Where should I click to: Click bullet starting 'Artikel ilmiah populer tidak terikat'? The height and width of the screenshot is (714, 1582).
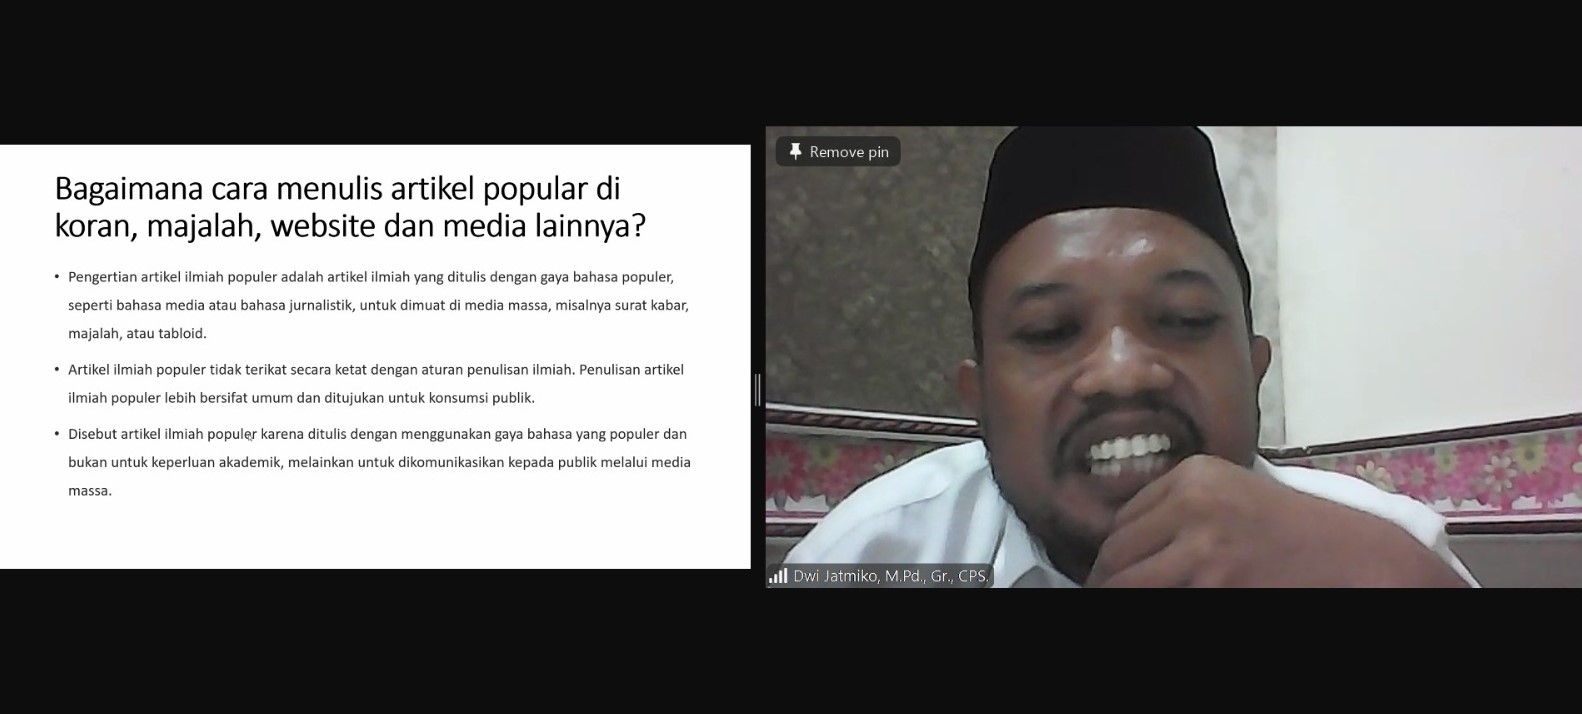370,383
